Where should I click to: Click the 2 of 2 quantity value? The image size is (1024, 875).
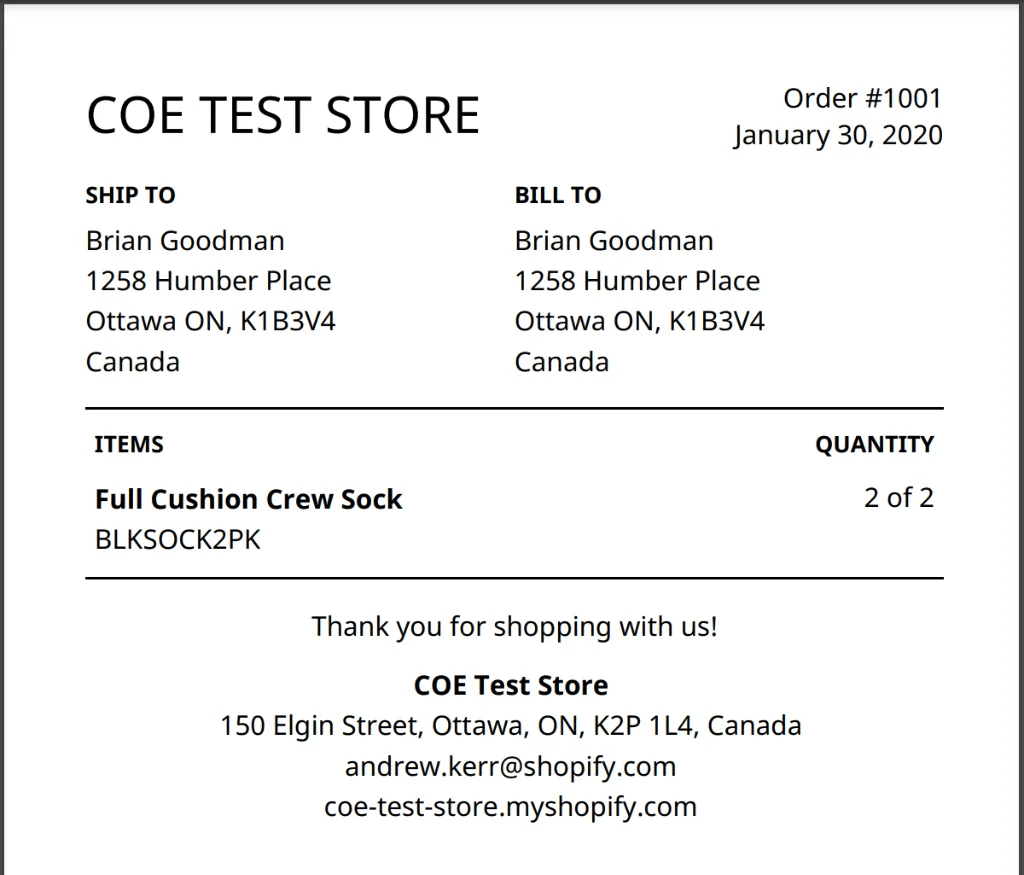click(898, 498)
